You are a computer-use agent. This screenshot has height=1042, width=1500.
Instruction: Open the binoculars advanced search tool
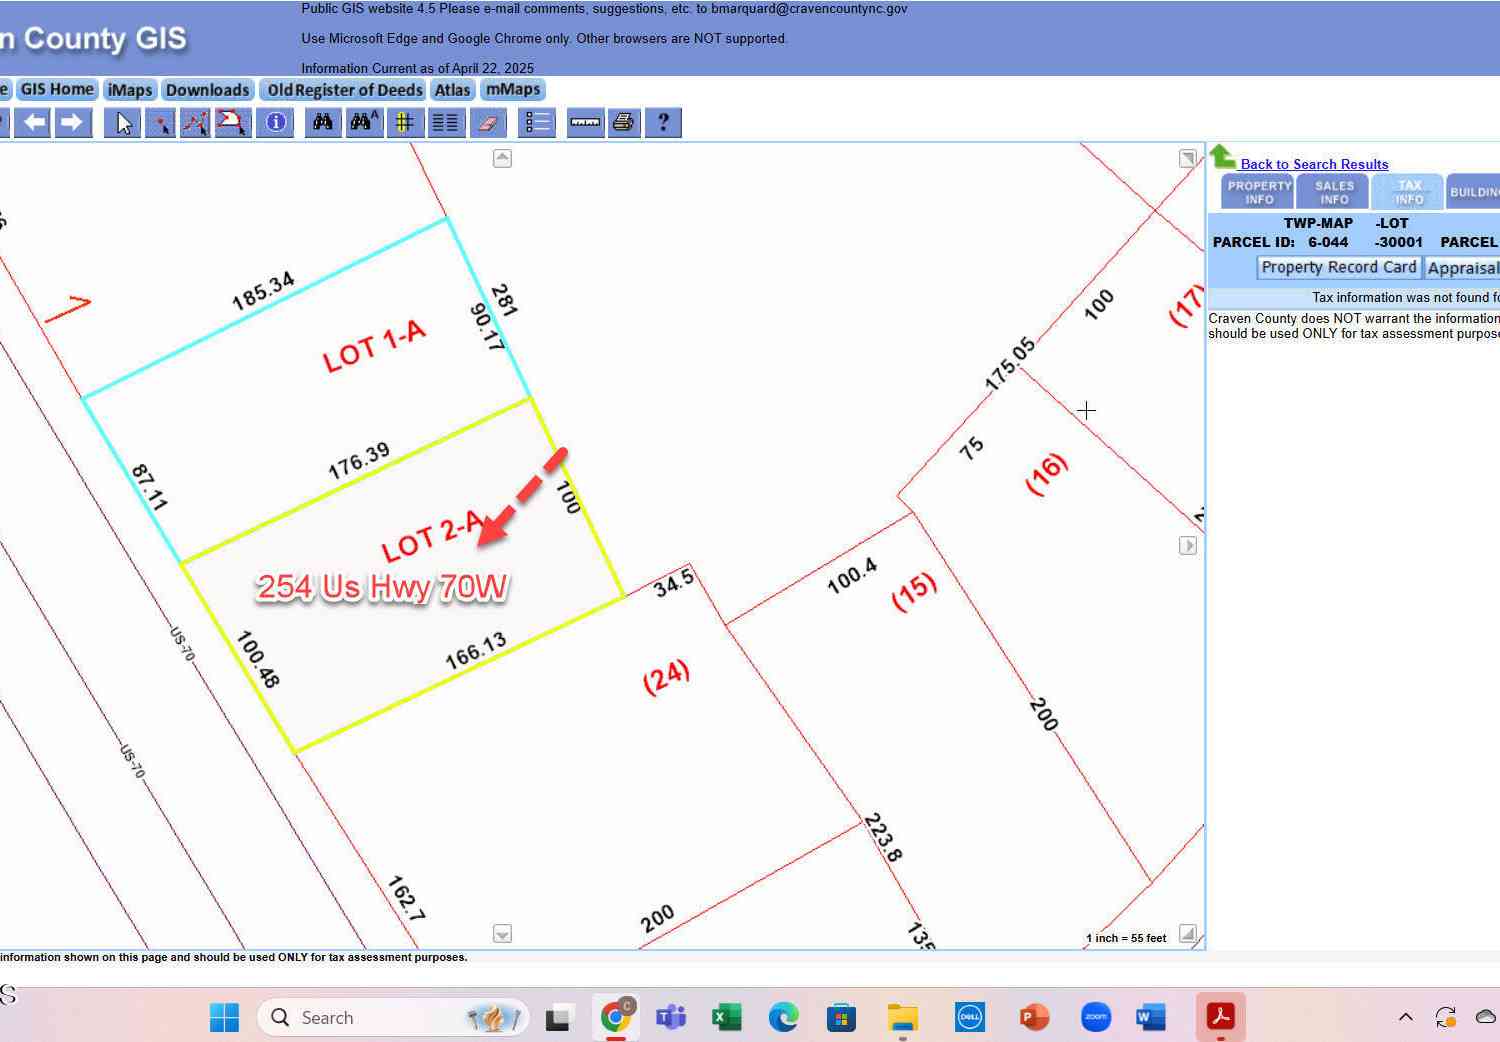click(x=364, y=123)
